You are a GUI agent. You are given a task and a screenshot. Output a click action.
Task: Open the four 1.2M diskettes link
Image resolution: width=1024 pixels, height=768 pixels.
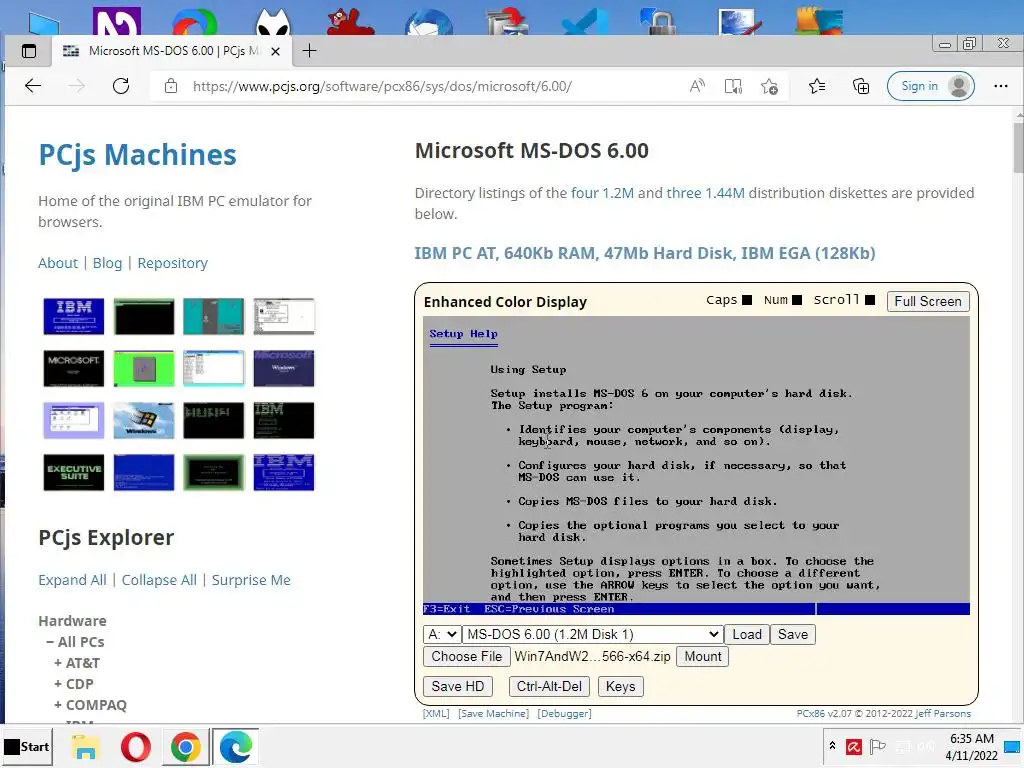point(602,193)
